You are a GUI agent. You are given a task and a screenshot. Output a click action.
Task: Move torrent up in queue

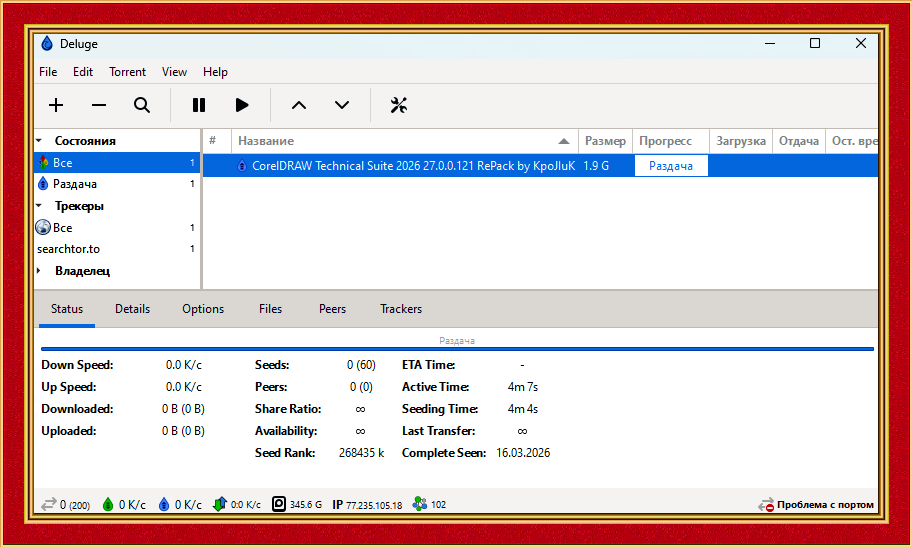pyautogui.click(x=299, y=105)
